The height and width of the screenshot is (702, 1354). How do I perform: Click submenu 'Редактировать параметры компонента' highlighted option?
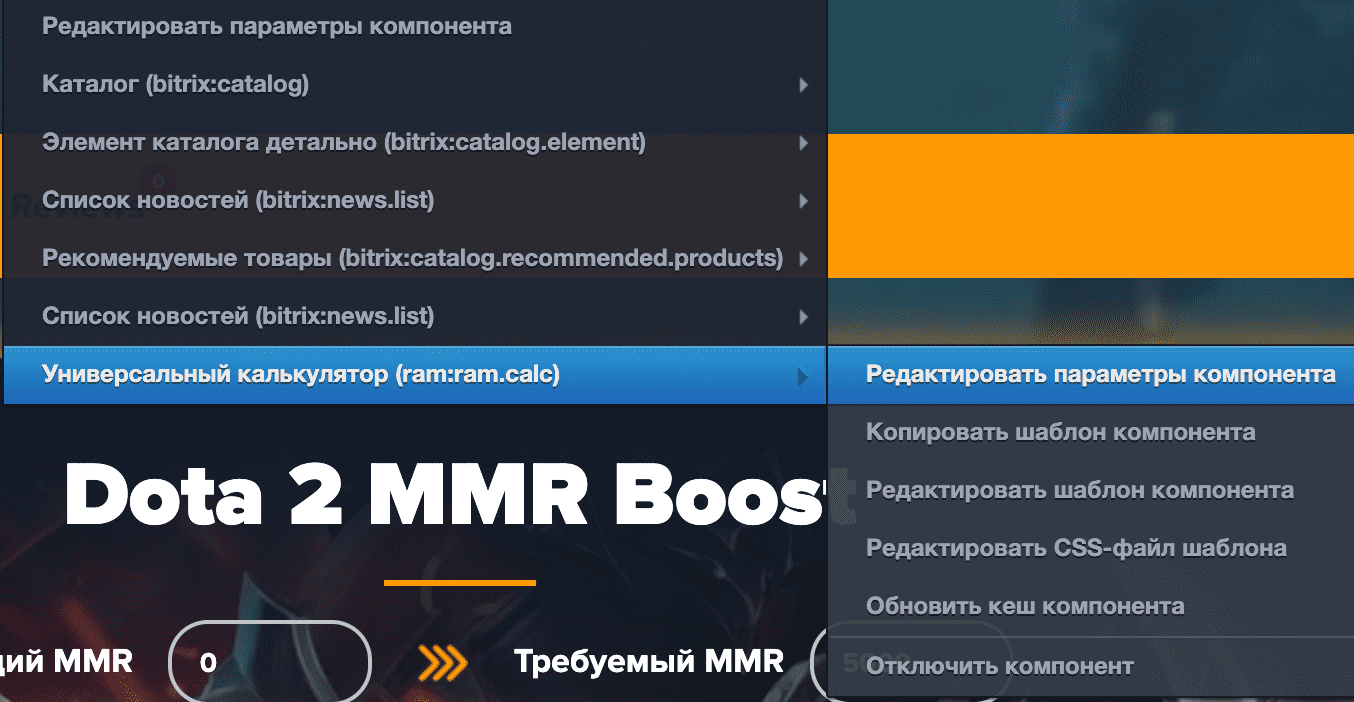click(1091, 375)
